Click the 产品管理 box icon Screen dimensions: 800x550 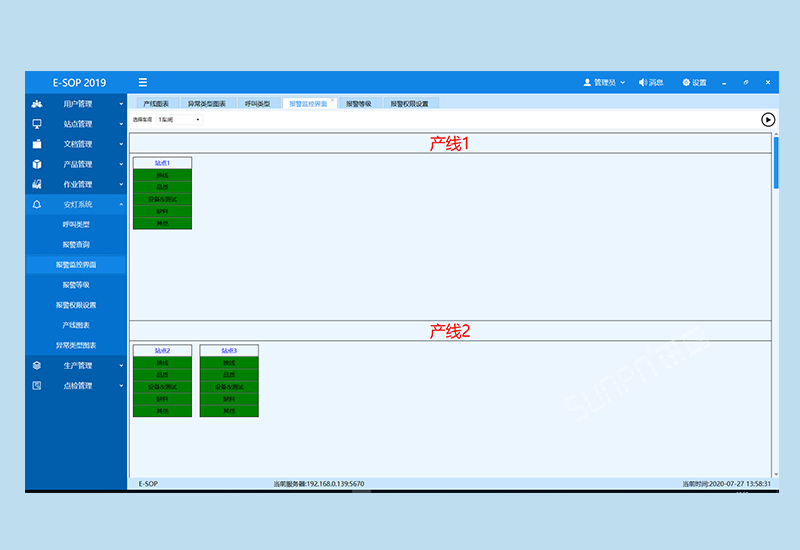37,164
